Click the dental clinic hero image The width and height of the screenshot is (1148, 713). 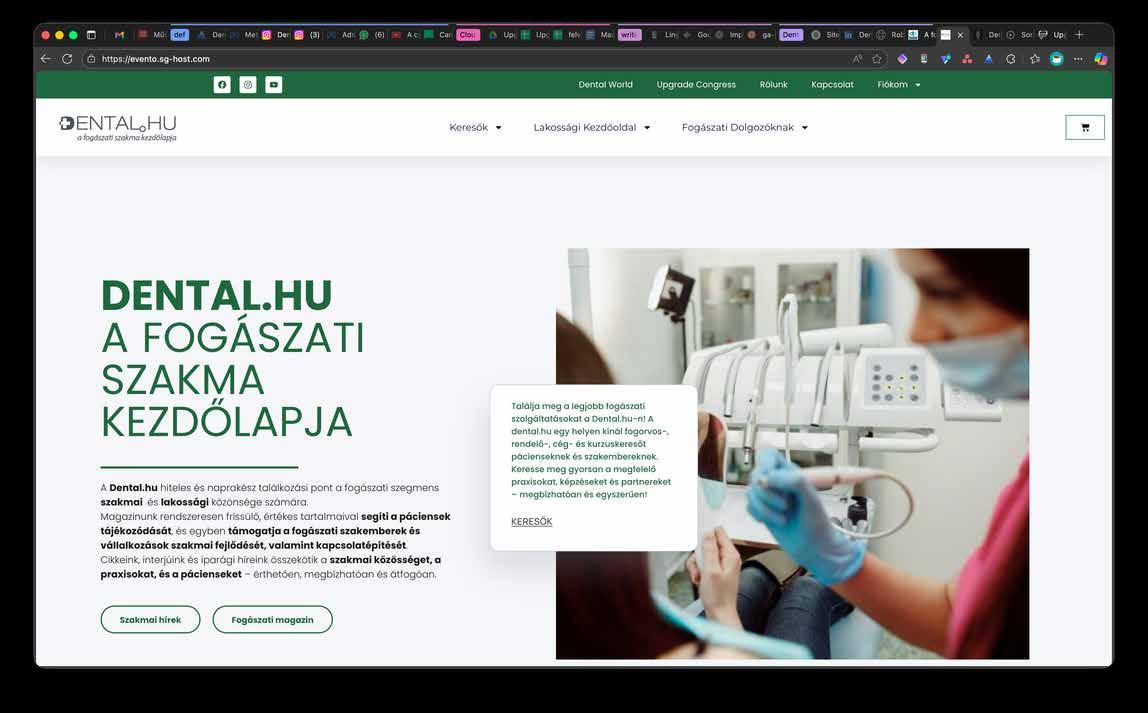click(x=792, y=454)
